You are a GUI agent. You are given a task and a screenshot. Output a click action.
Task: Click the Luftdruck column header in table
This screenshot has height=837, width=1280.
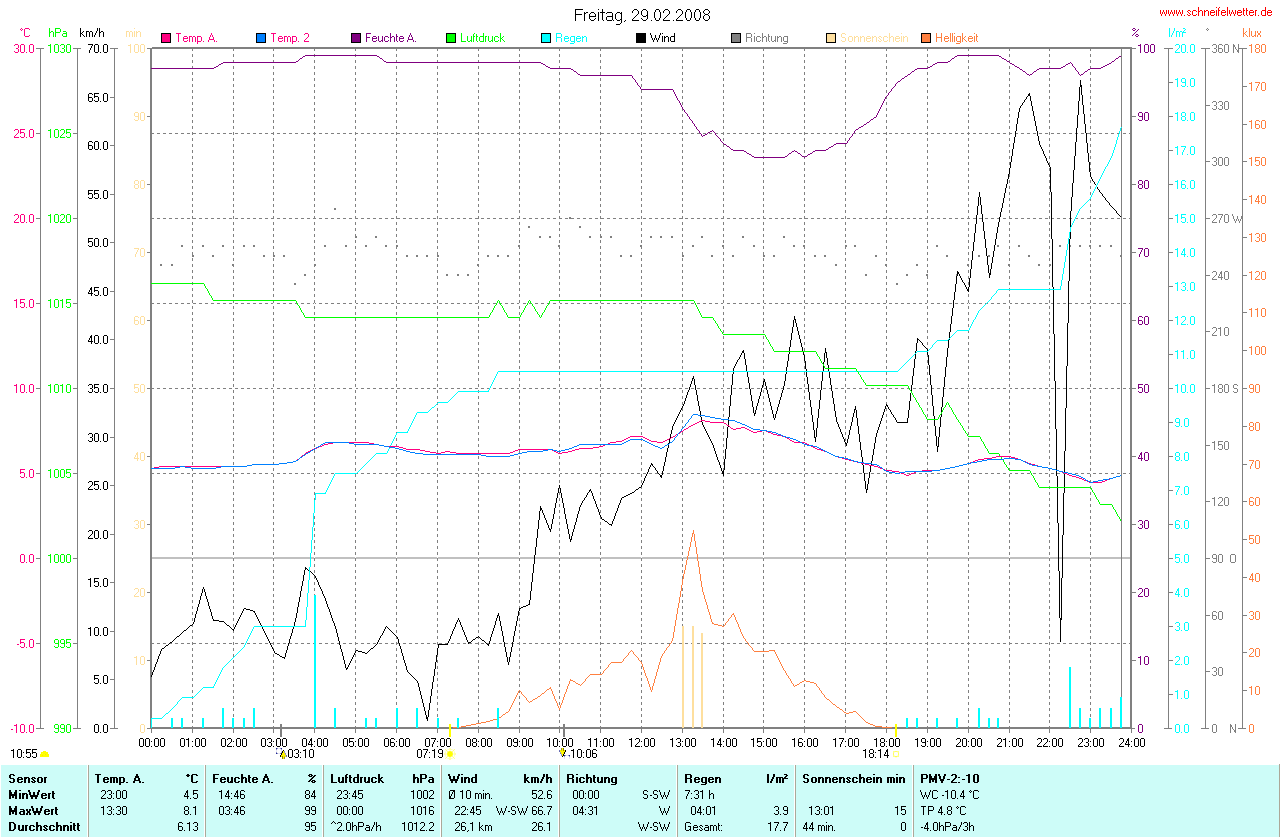click(357, 778)
